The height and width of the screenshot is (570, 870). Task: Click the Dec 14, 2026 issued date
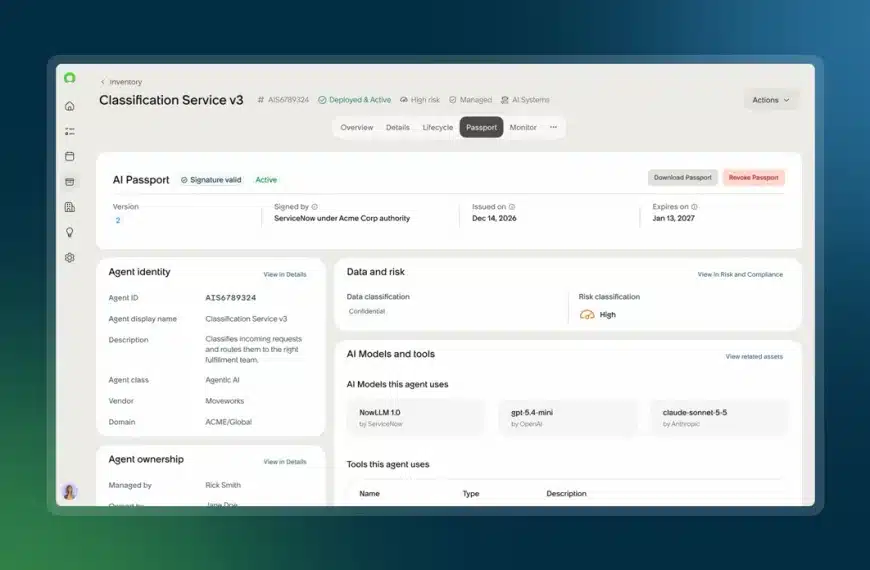tap(494, 218)
